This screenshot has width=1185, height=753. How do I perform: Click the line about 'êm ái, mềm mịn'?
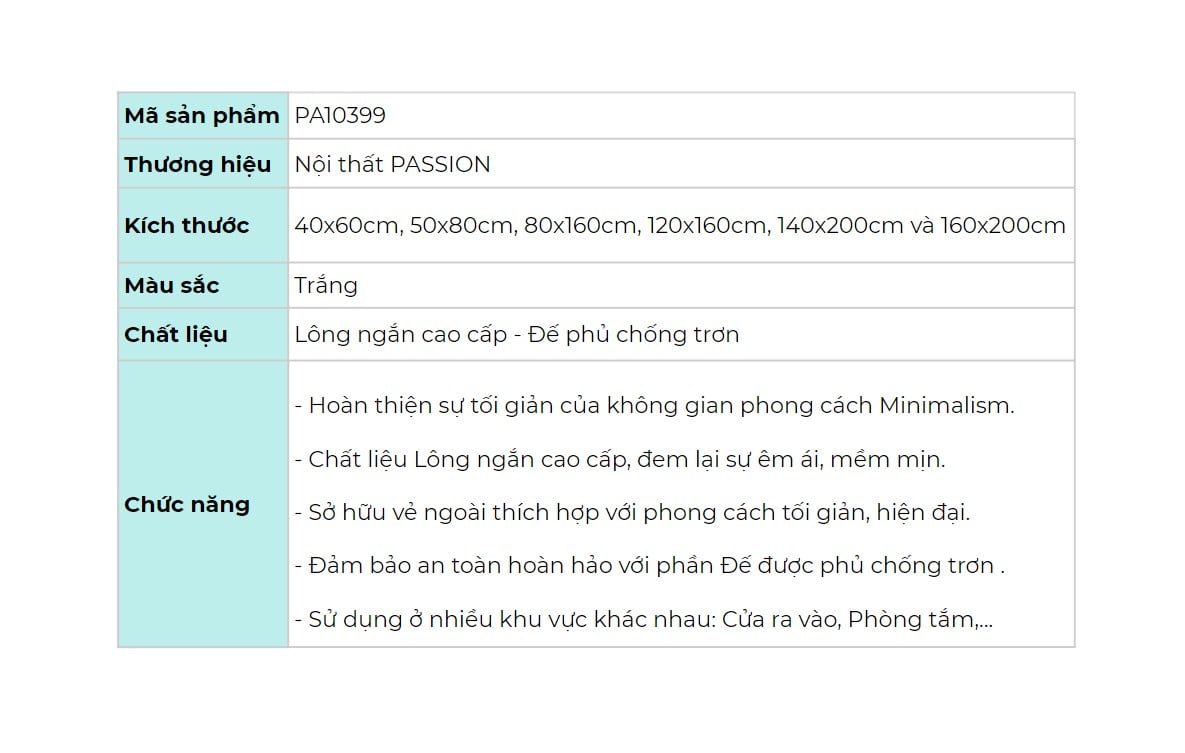click(620, 460)
